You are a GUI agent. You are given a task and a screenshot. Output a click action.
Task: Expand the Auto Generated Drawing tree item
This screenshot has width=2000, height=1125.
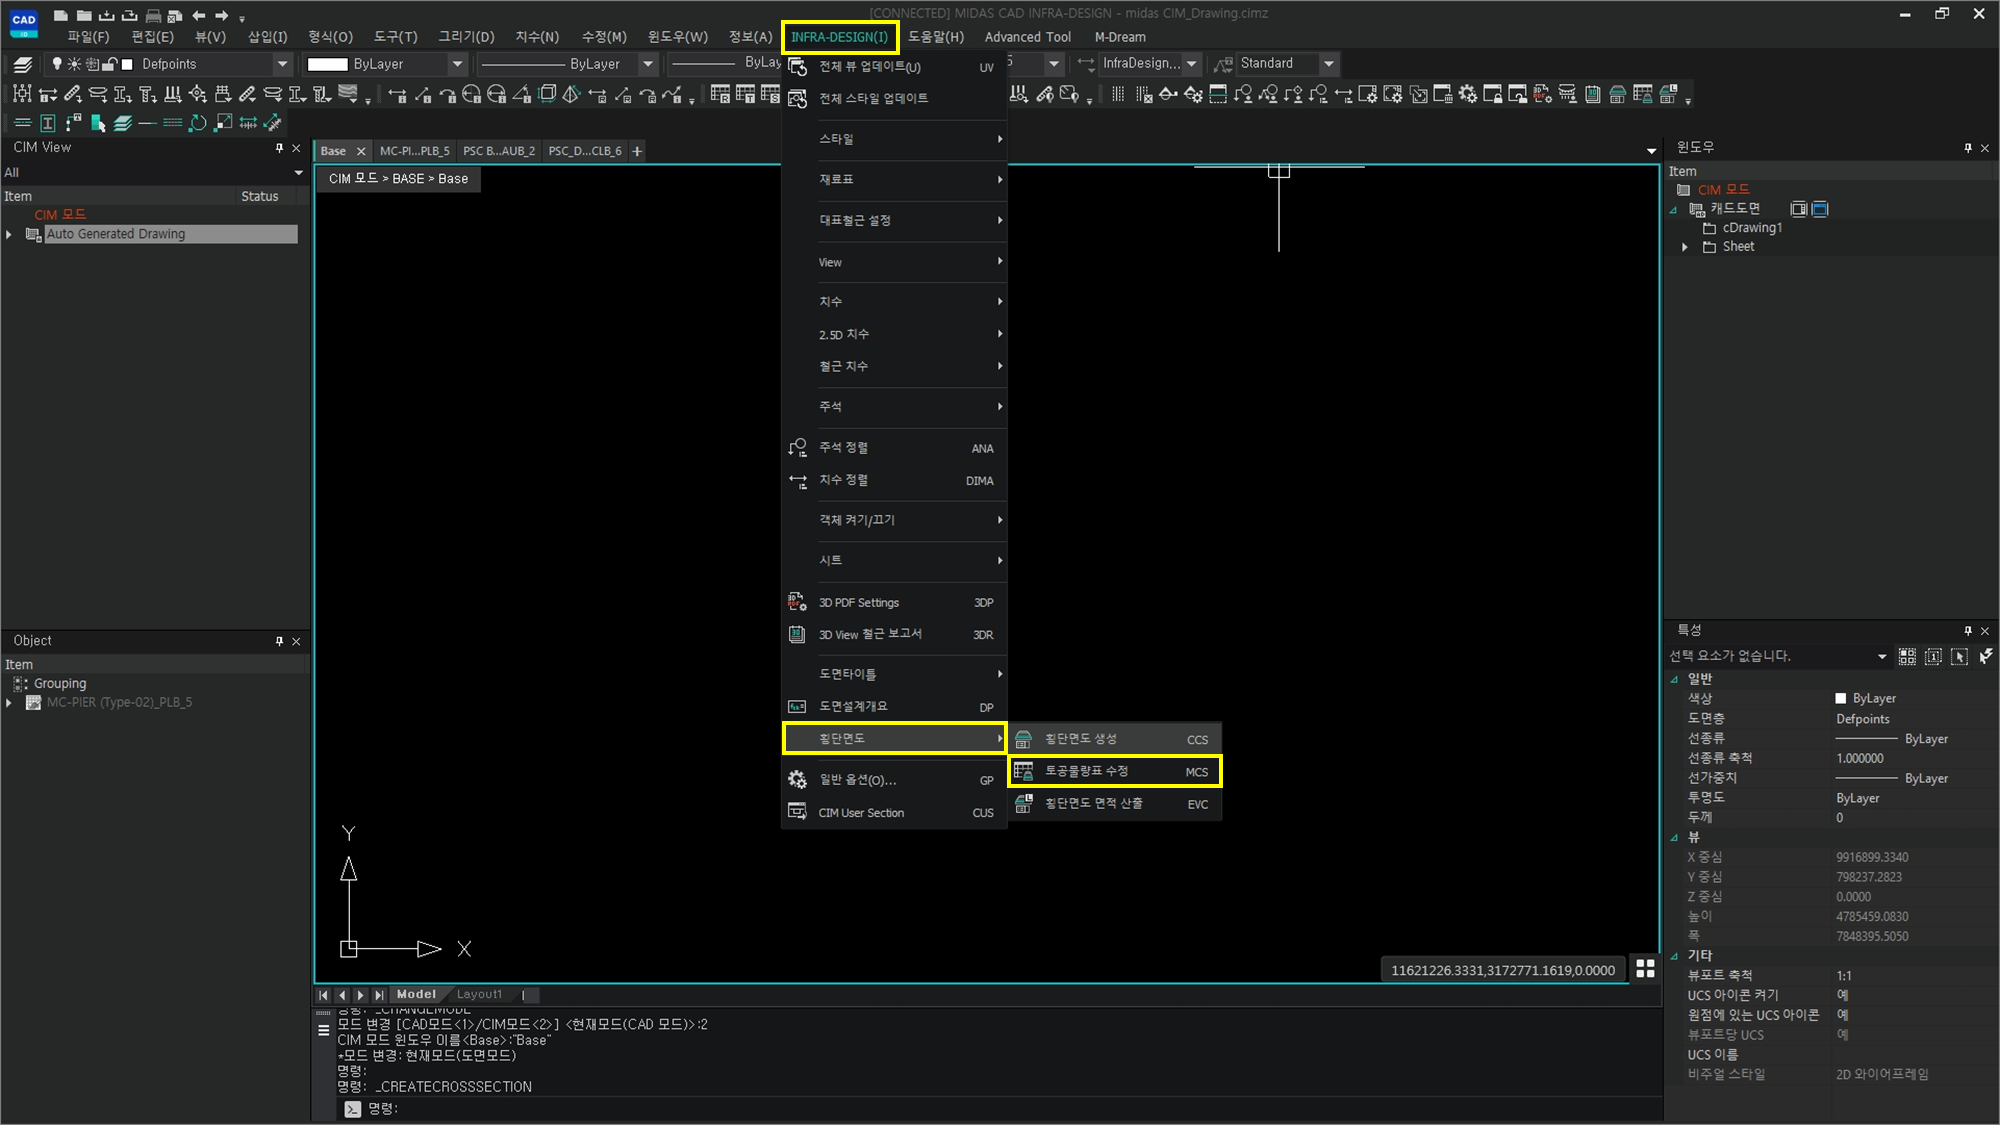click(x=9, y=234)
